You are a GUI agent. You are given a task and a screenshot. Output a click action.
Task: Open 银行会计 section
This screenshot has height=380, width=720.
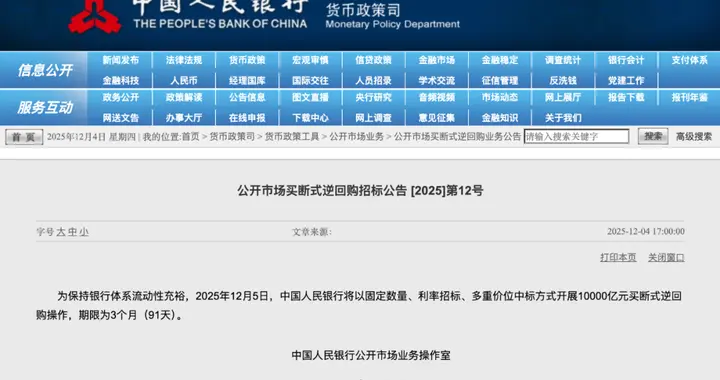pyautogui.click(x=626, y=60)
